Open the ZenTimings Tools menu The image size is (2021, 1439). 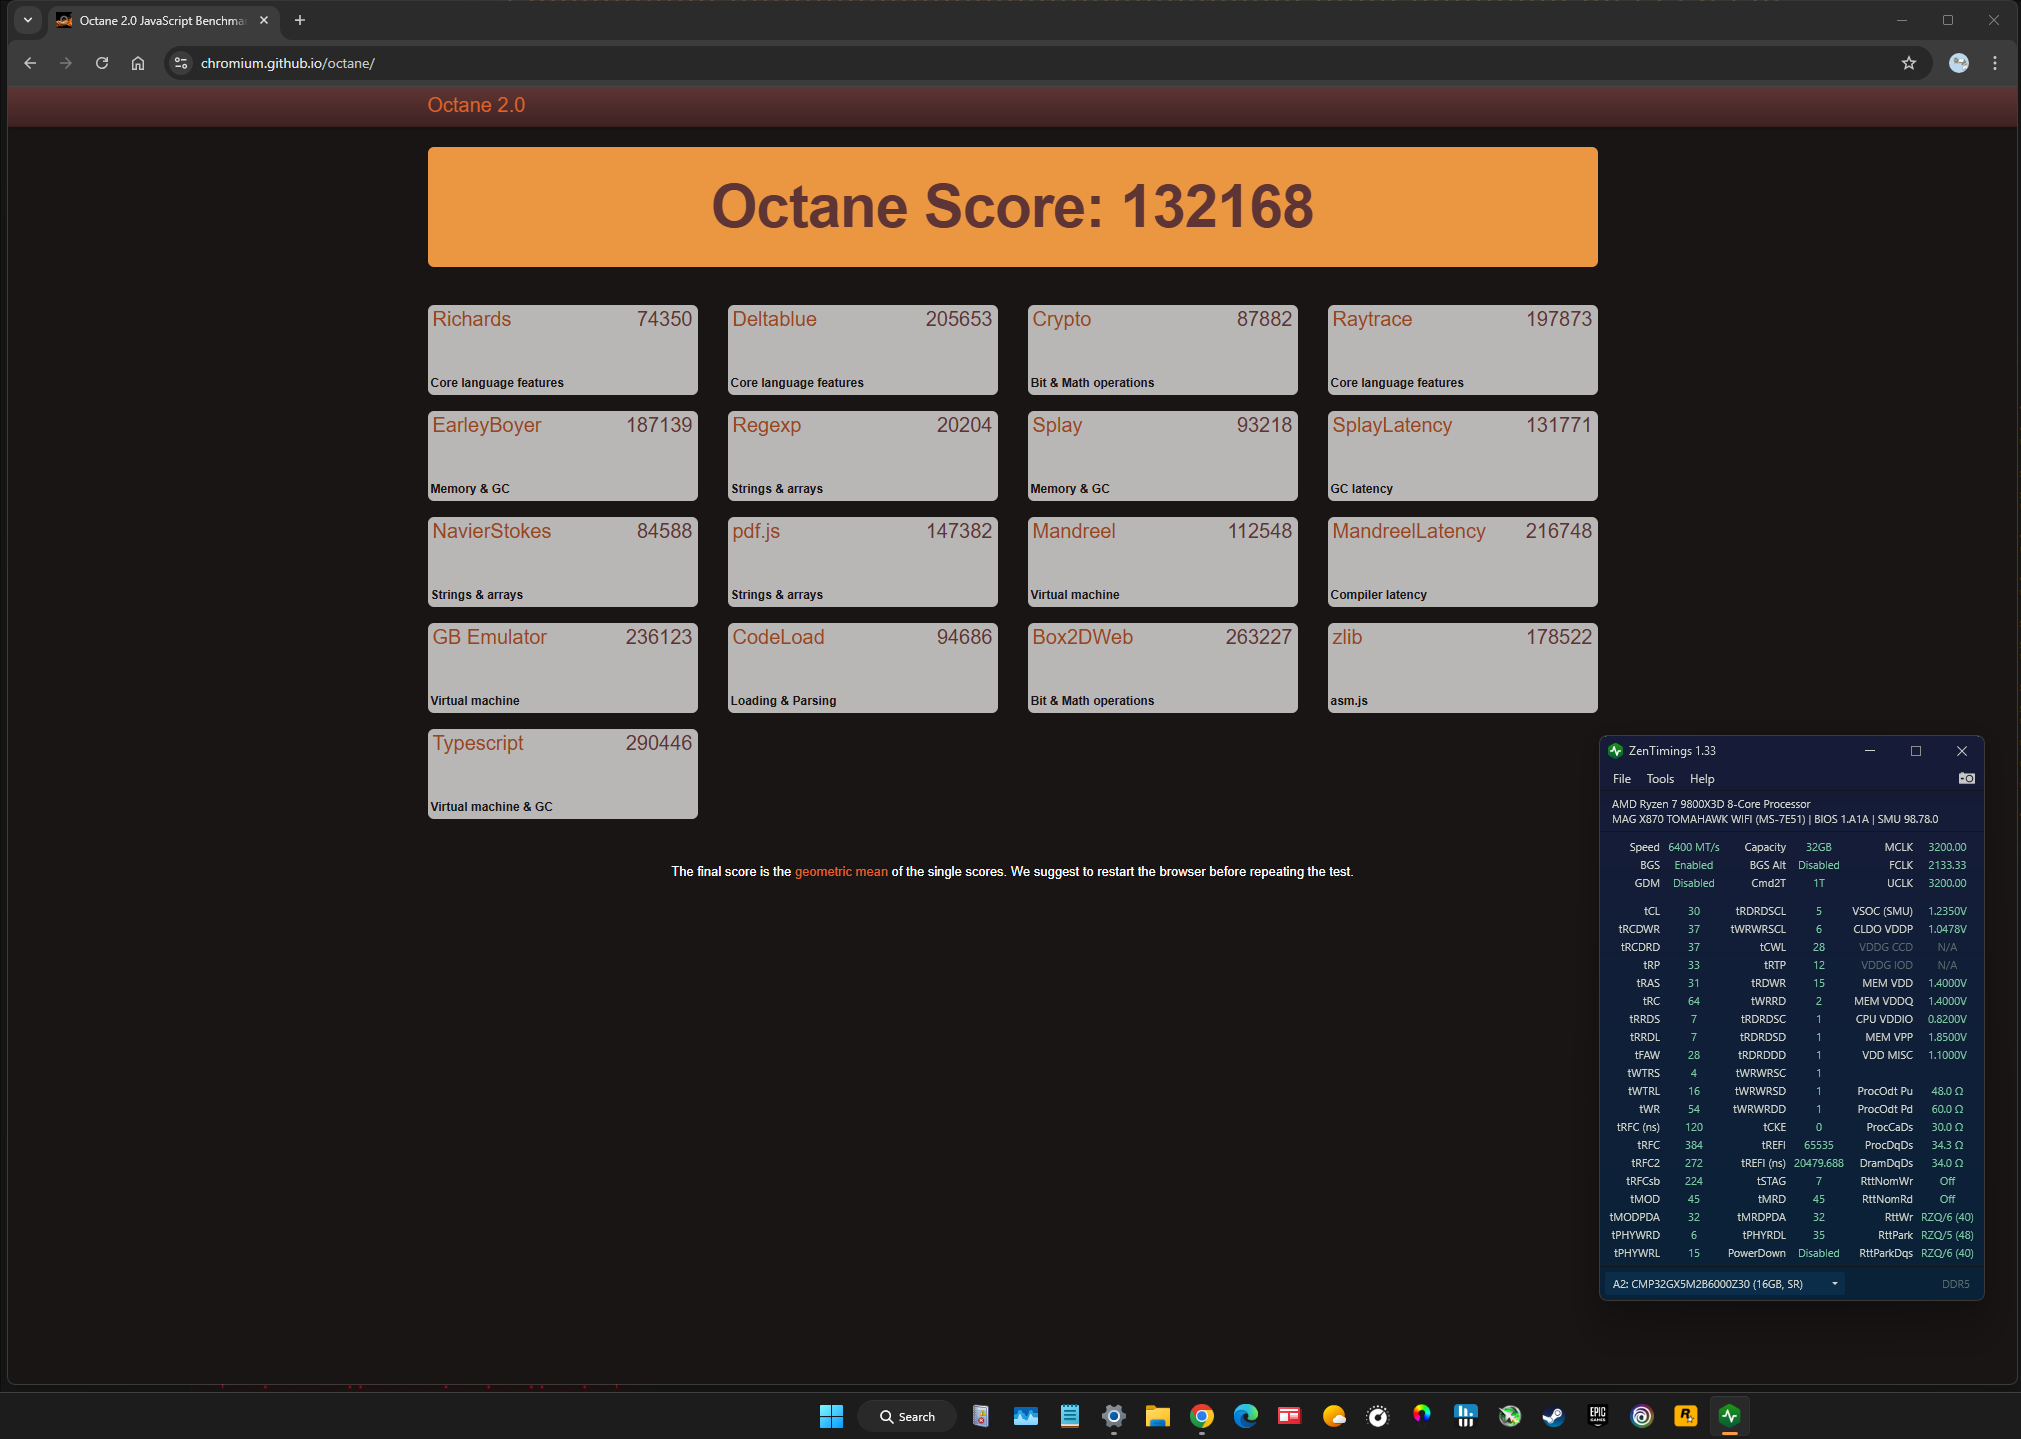(1660, 779)
